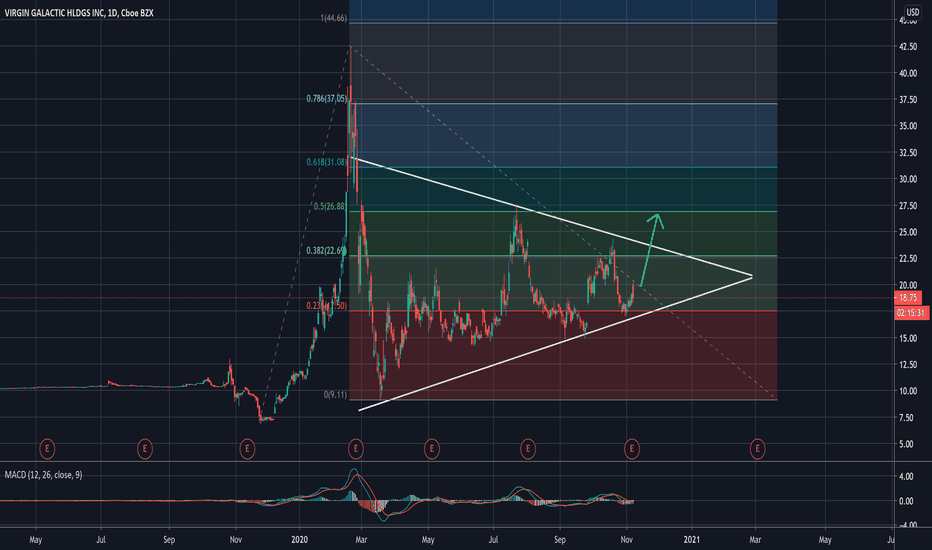Select the Fibonacci label 1(44.66)
Screen dimensions: 932x550
(333, 18)
